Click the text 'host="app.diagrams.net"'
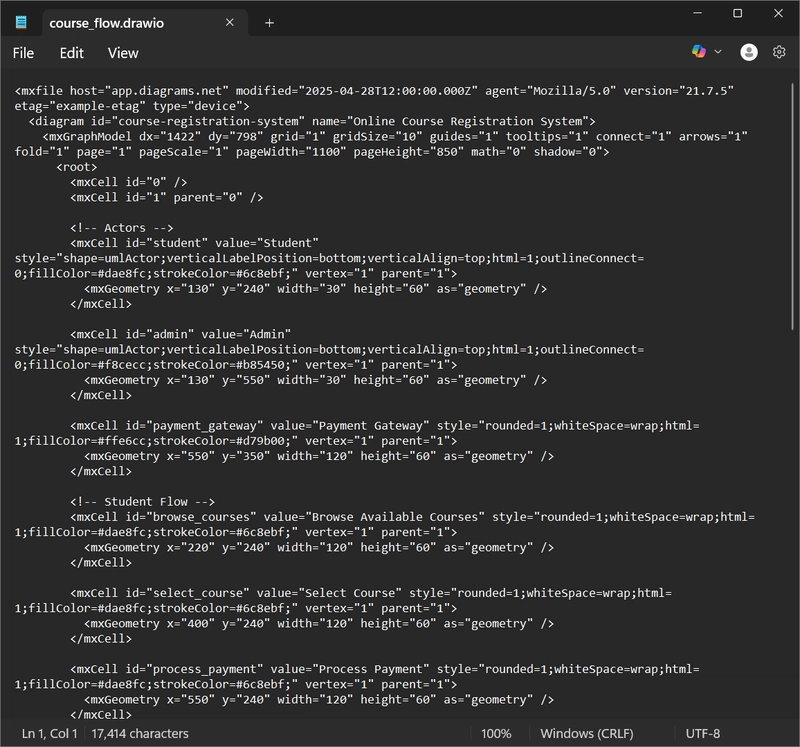This screenshot has width=800, height=747. (x=149, y=91)
